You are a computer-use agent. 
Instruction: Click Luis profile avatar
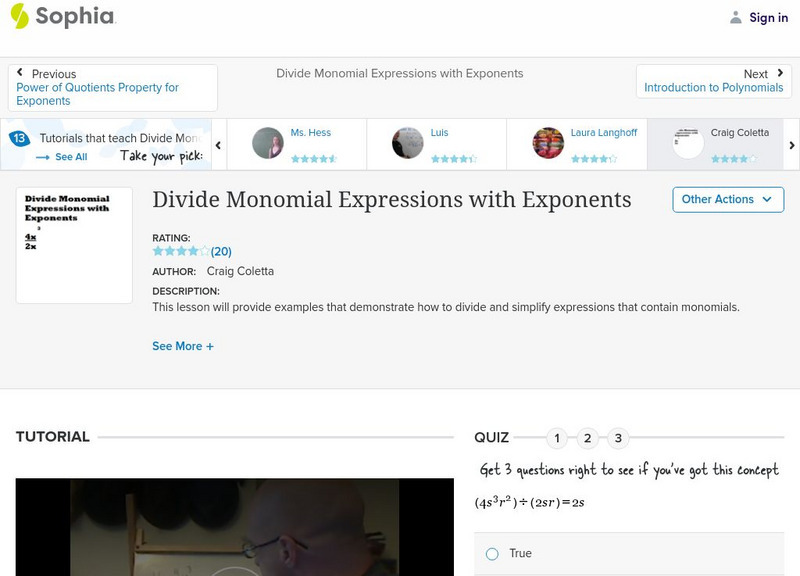[408, 143]
